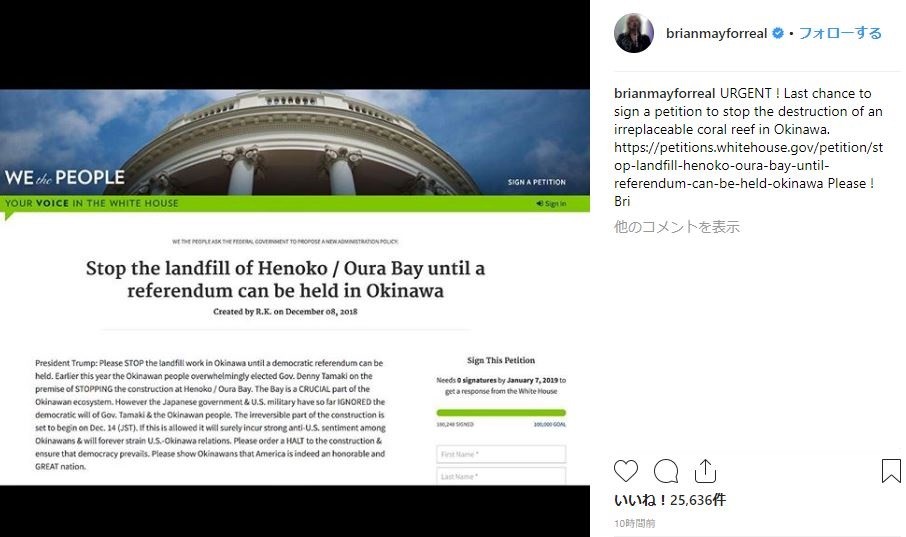Click brianmayforreal username in the caption
This screenshot has height=537, width=906.
[664, 93]
